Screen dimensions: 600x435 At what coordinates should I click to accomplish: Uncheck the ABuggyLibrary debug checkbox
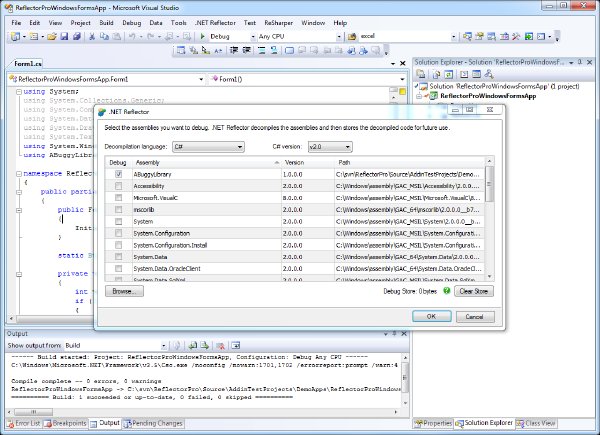(119, 174)
